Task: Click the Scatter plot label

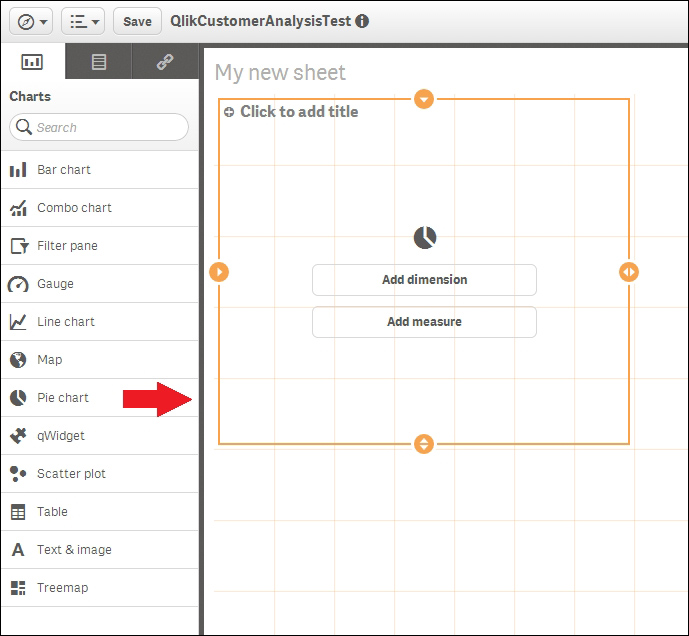Action: [71, 473]
